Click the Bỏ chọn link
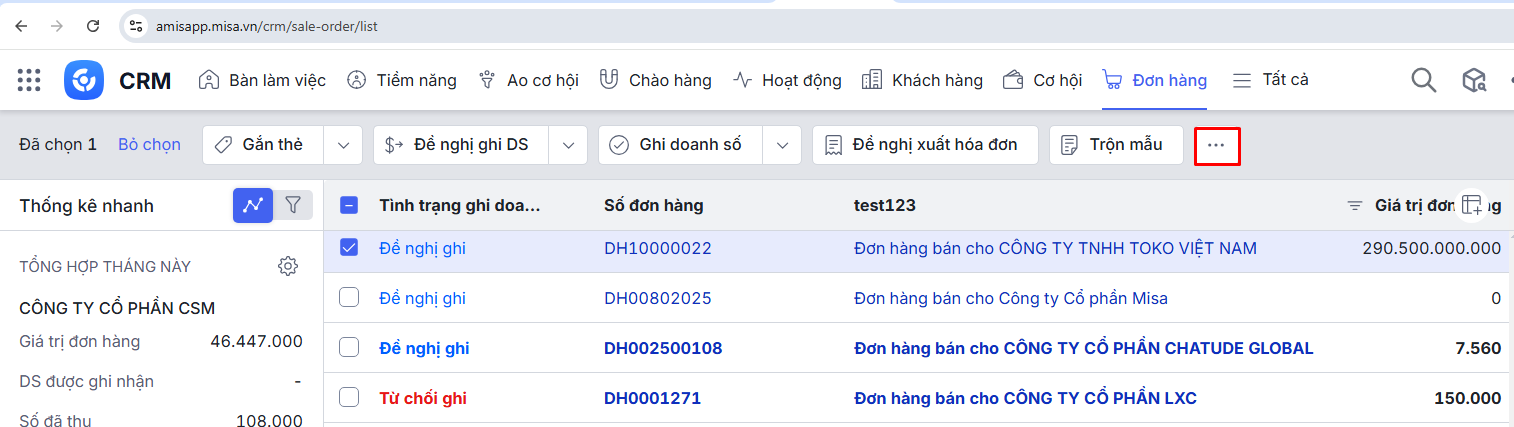This screenshot has width=1514, height=427. (149, 145)
